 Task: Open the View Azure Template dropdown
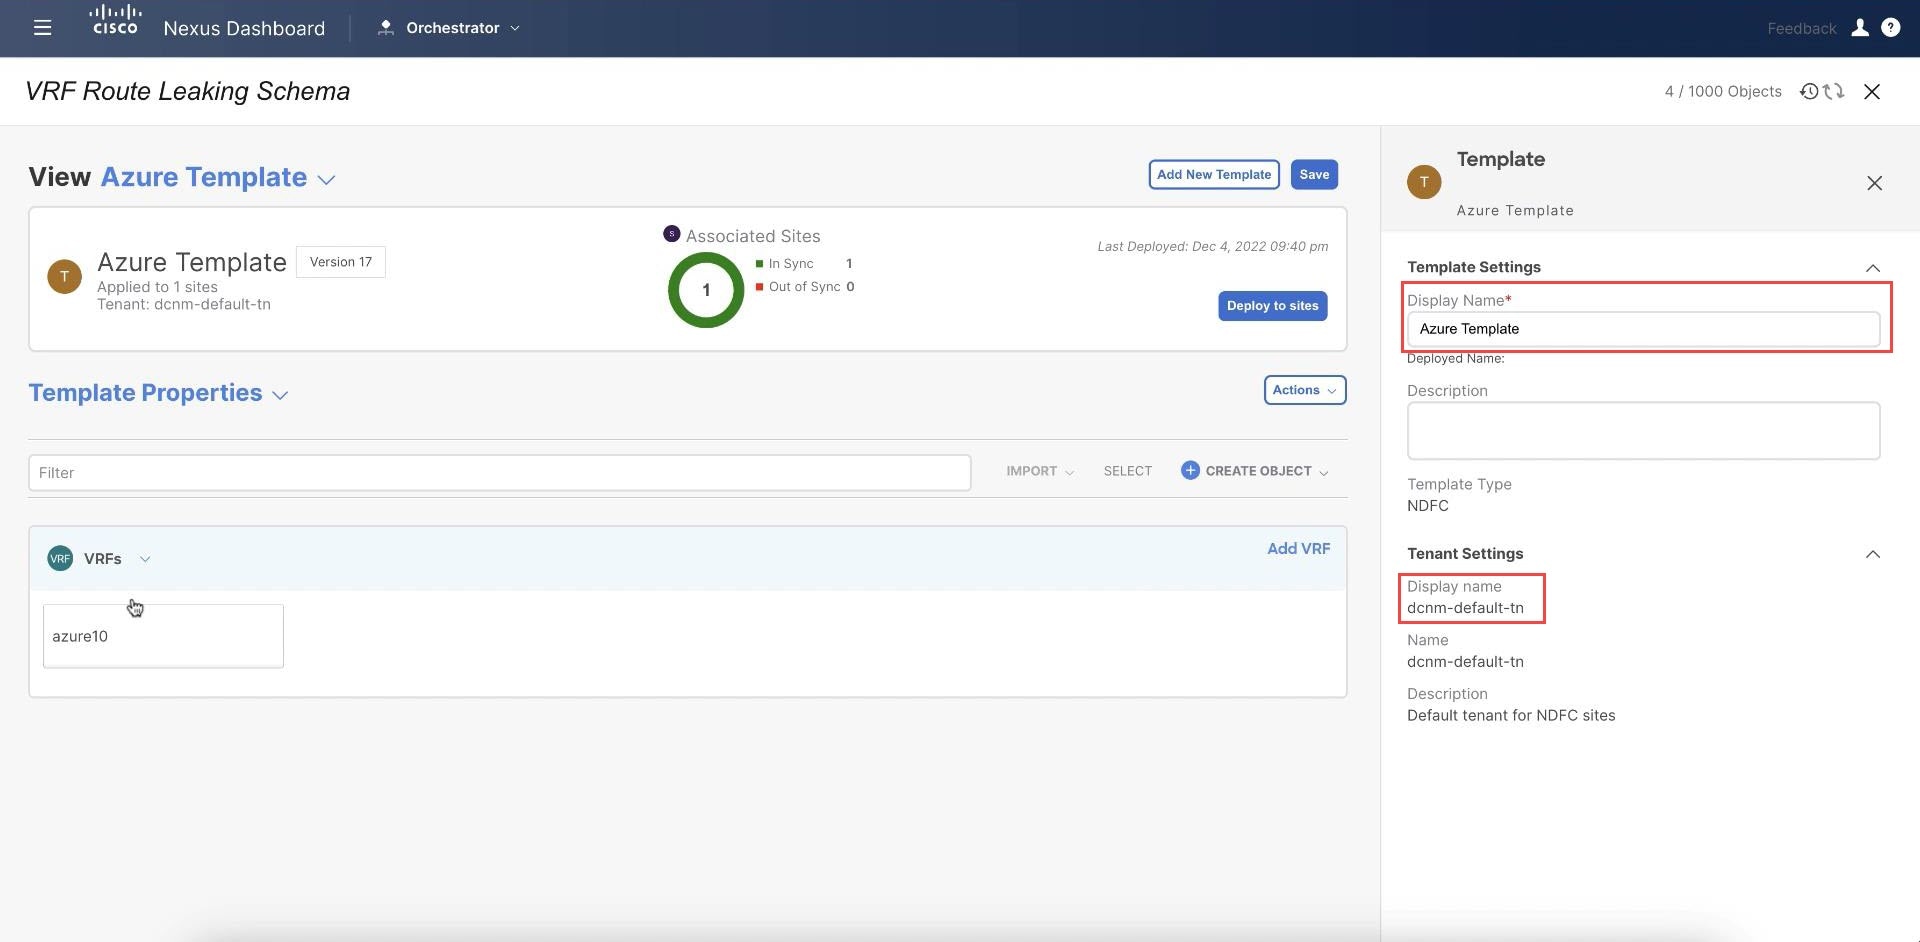click(326, 180)
